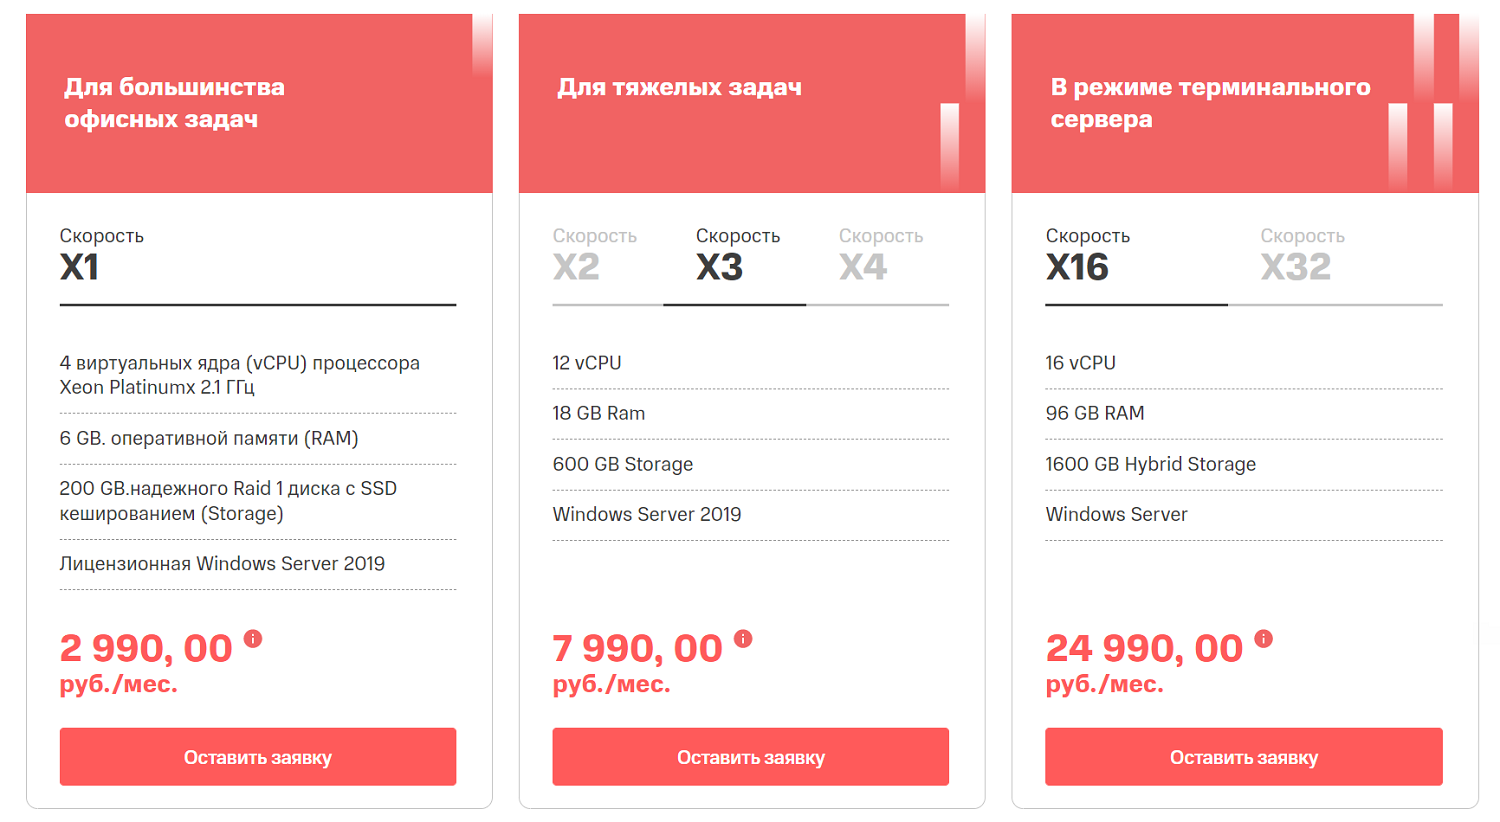This screenshot has height=822, width=1500.
Task: Click the "600 GB Storage" spec line
Action: [623, 464]
